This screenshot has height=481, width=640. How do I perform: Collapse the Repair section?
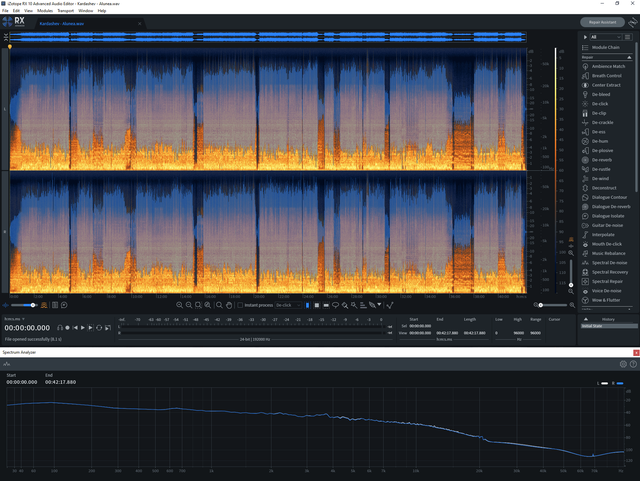[x=629, y=57]
